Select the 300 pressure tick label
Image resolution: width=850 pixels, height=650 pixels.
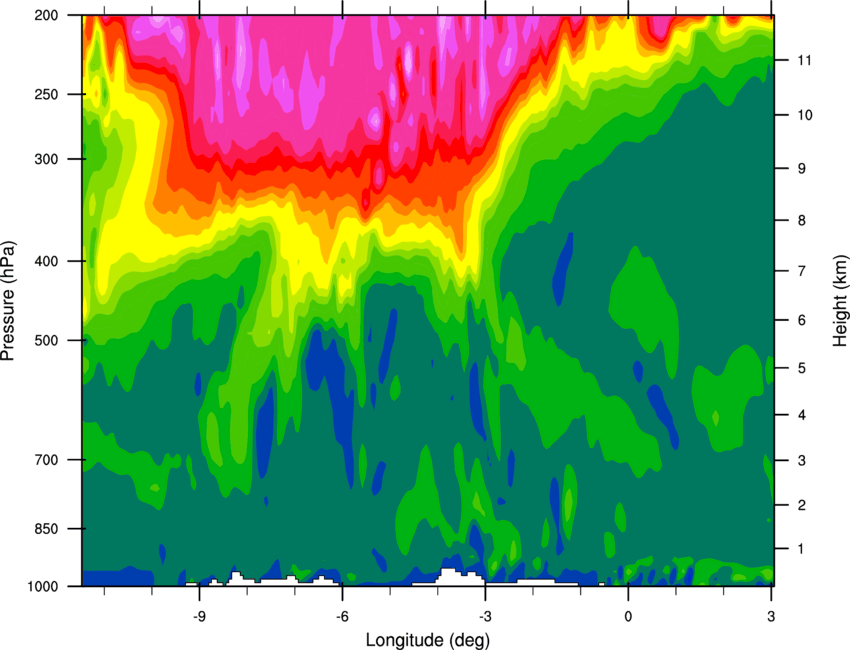pyautogui.click(x=47, y=159)
